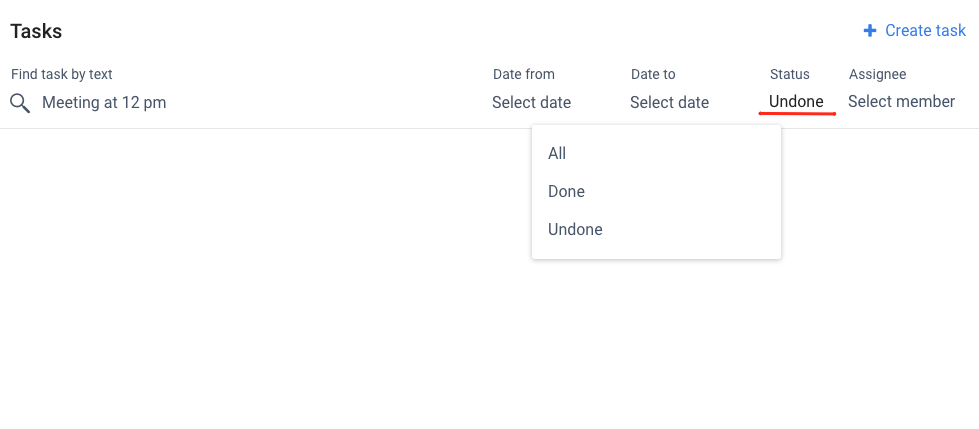Click the red underline beneath Undone
The width and height of the screenshot is (979, 429).
[797, 114]
